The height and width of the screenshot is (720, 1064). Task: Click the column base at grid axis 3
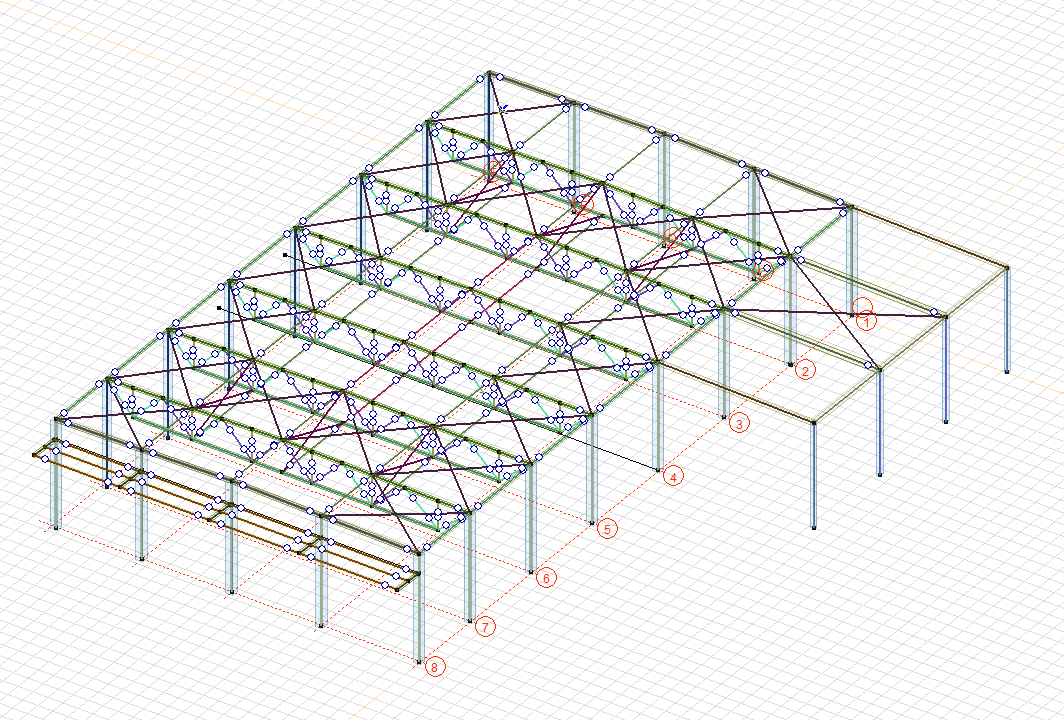coord(723,413)
